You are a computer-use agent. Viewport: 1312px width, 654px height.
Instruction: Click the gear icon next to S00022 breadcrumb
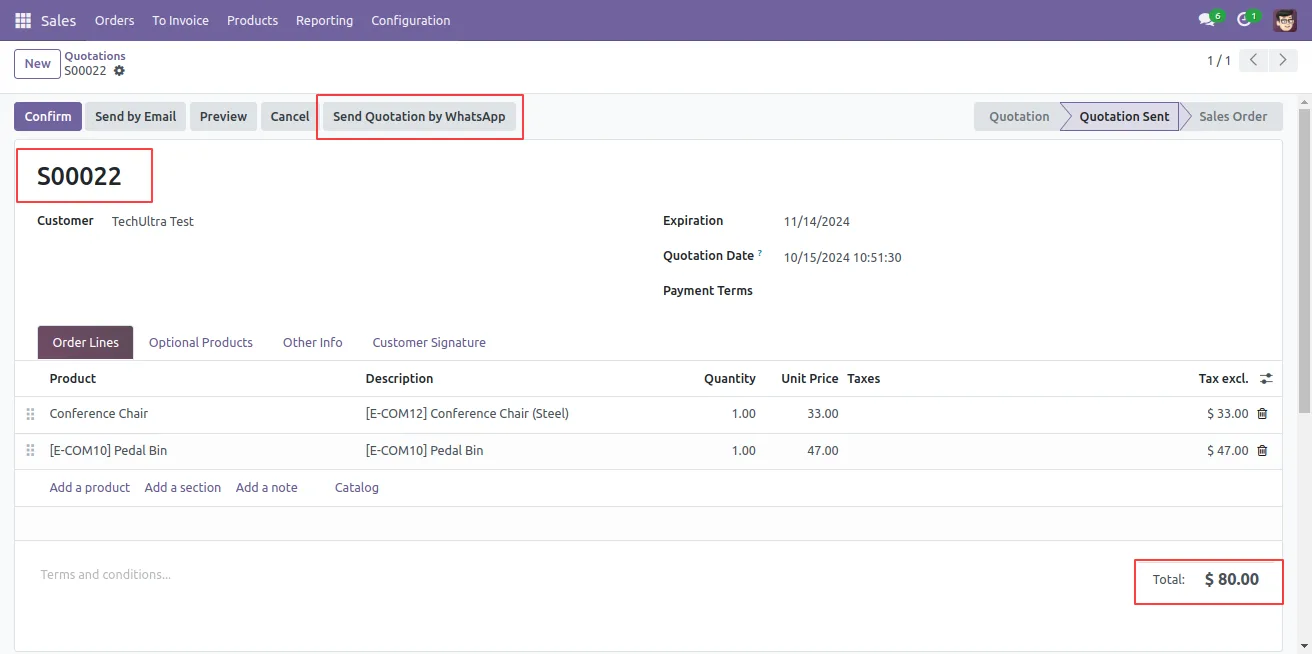[120, 71]
